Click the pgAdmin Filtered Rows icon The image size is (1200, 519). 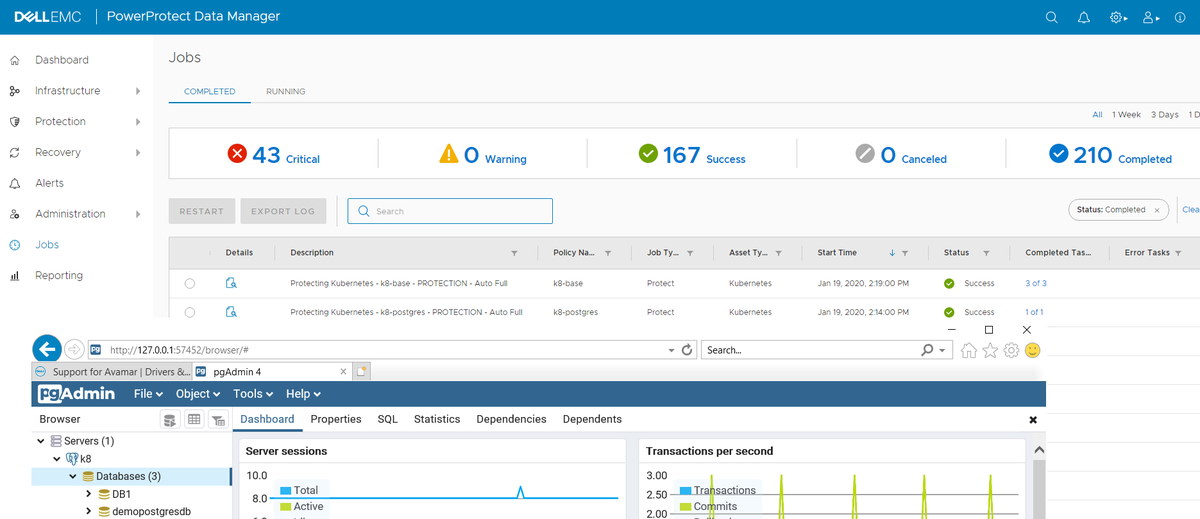pyautogui.click(x=218, y=420)
